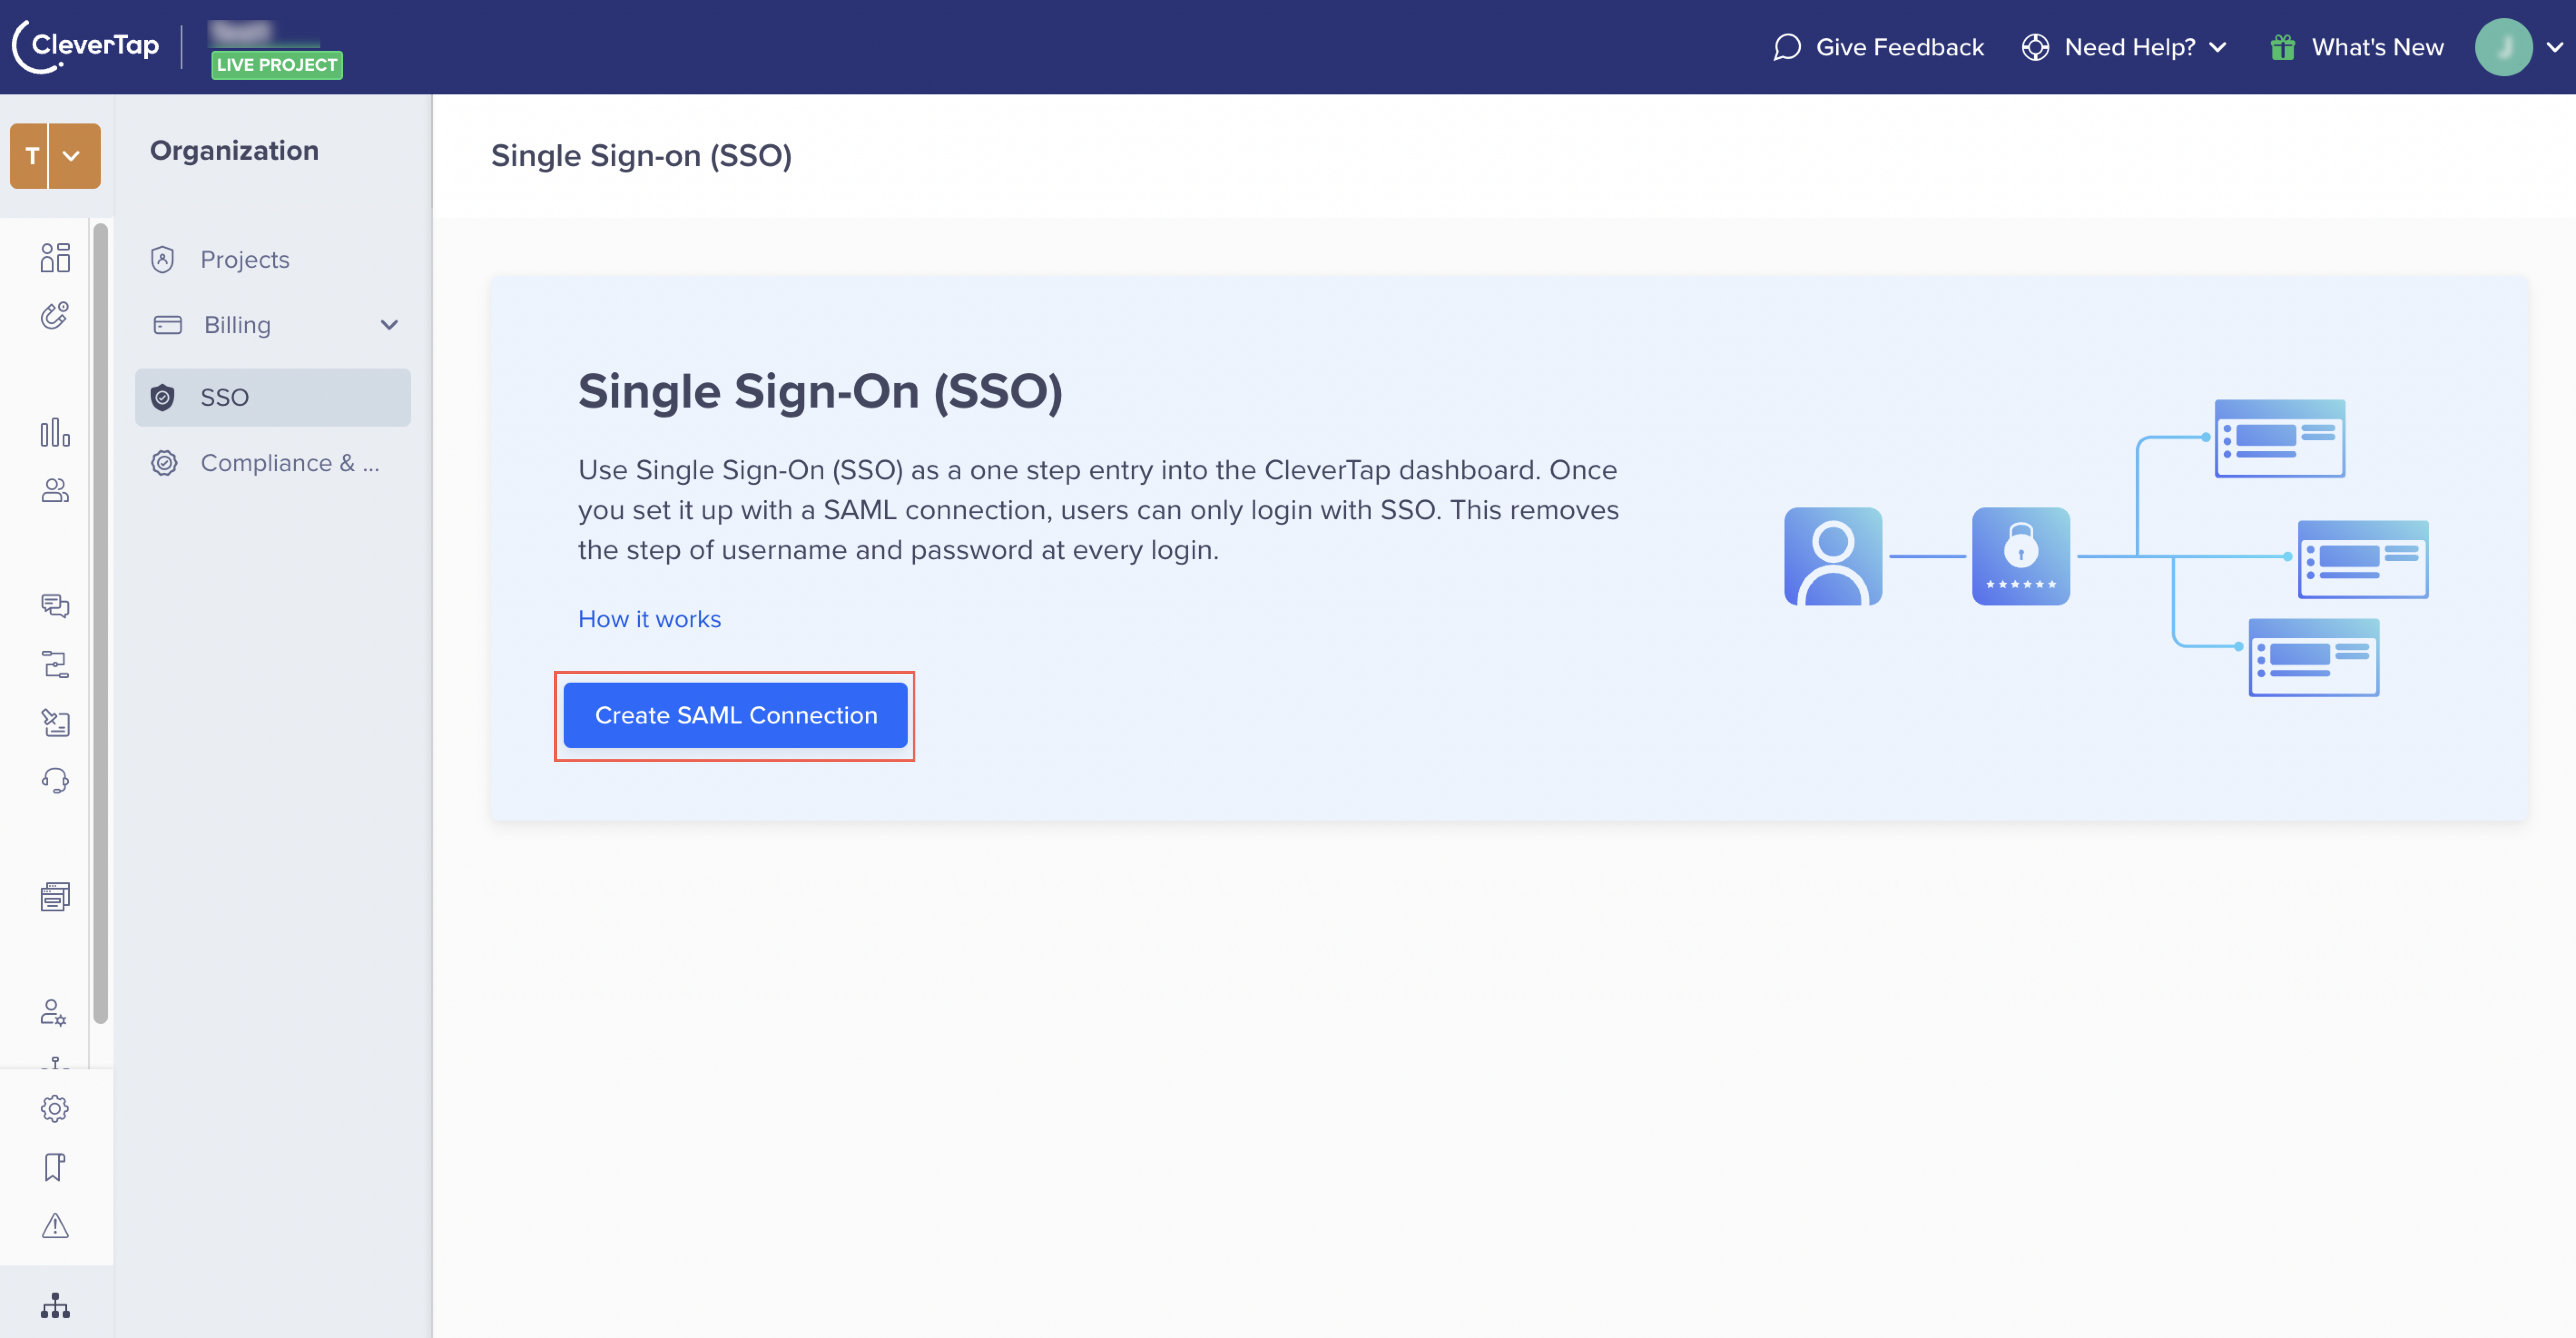Open the dashboards grid icon in sidebar

55,258
